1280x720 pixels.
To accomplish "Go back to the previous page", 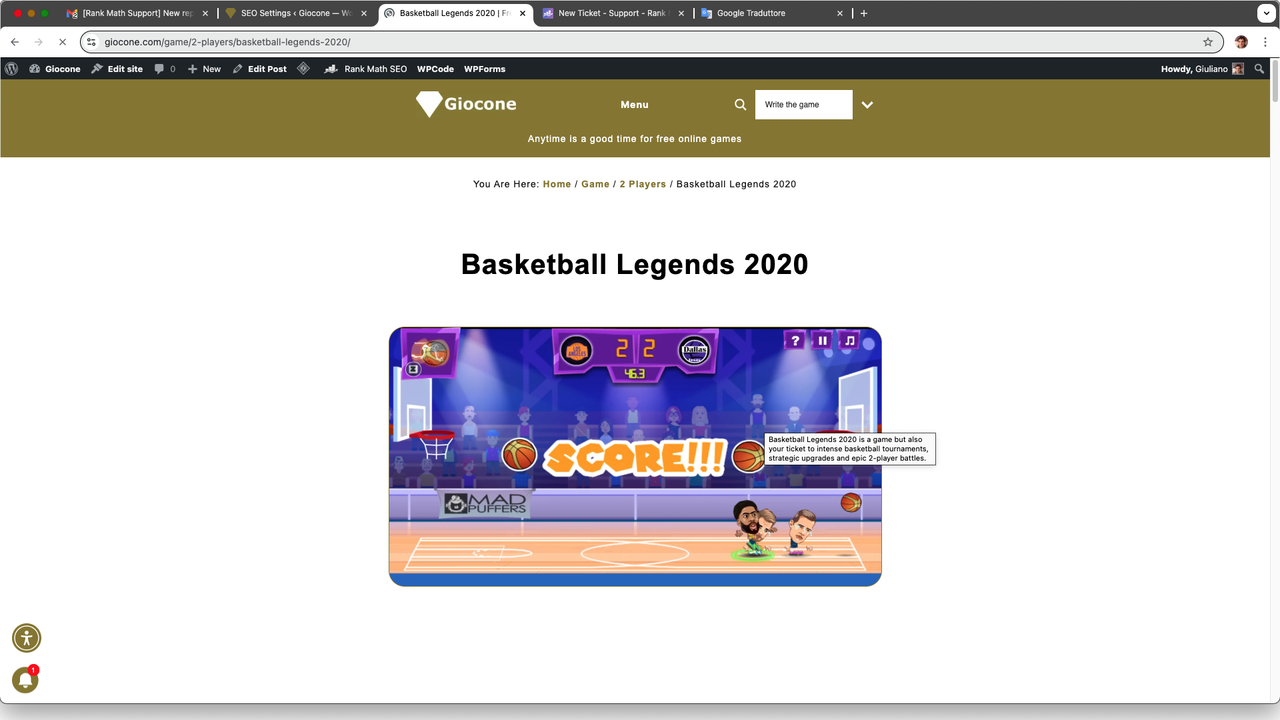I will point(14,42).
